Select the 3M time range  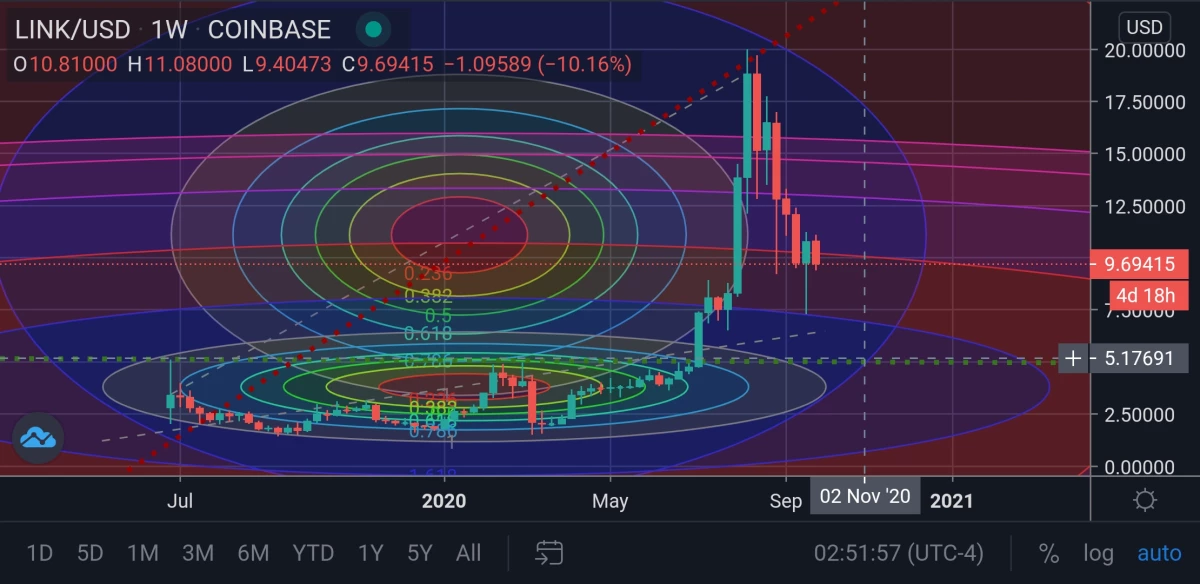click(198, 553)
